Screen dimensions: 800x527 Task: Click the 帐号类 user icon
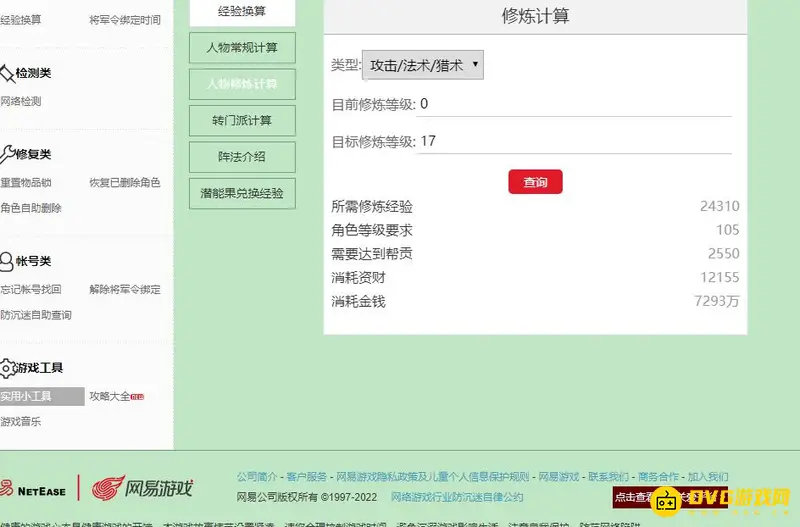click(7, 261)
